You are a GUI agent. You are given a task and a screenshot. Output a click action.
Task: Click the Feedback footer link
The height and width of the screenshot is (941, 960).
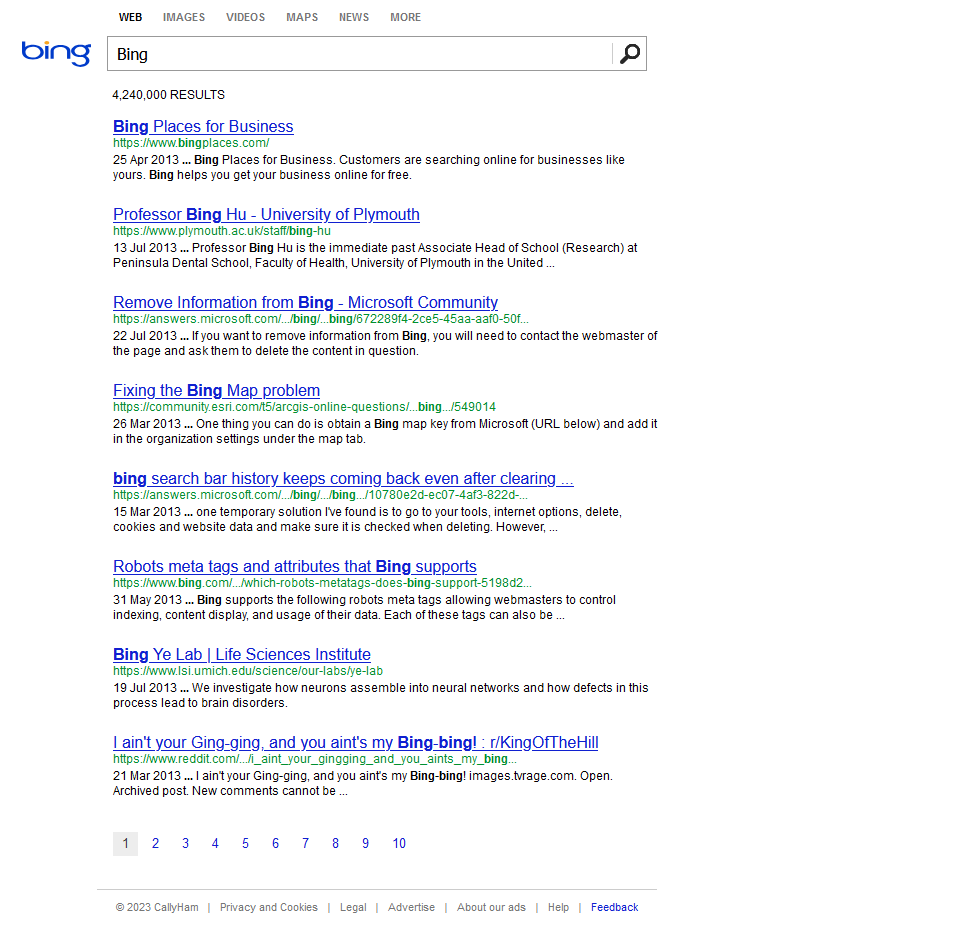pyautogui.click(x=615, y=907)
